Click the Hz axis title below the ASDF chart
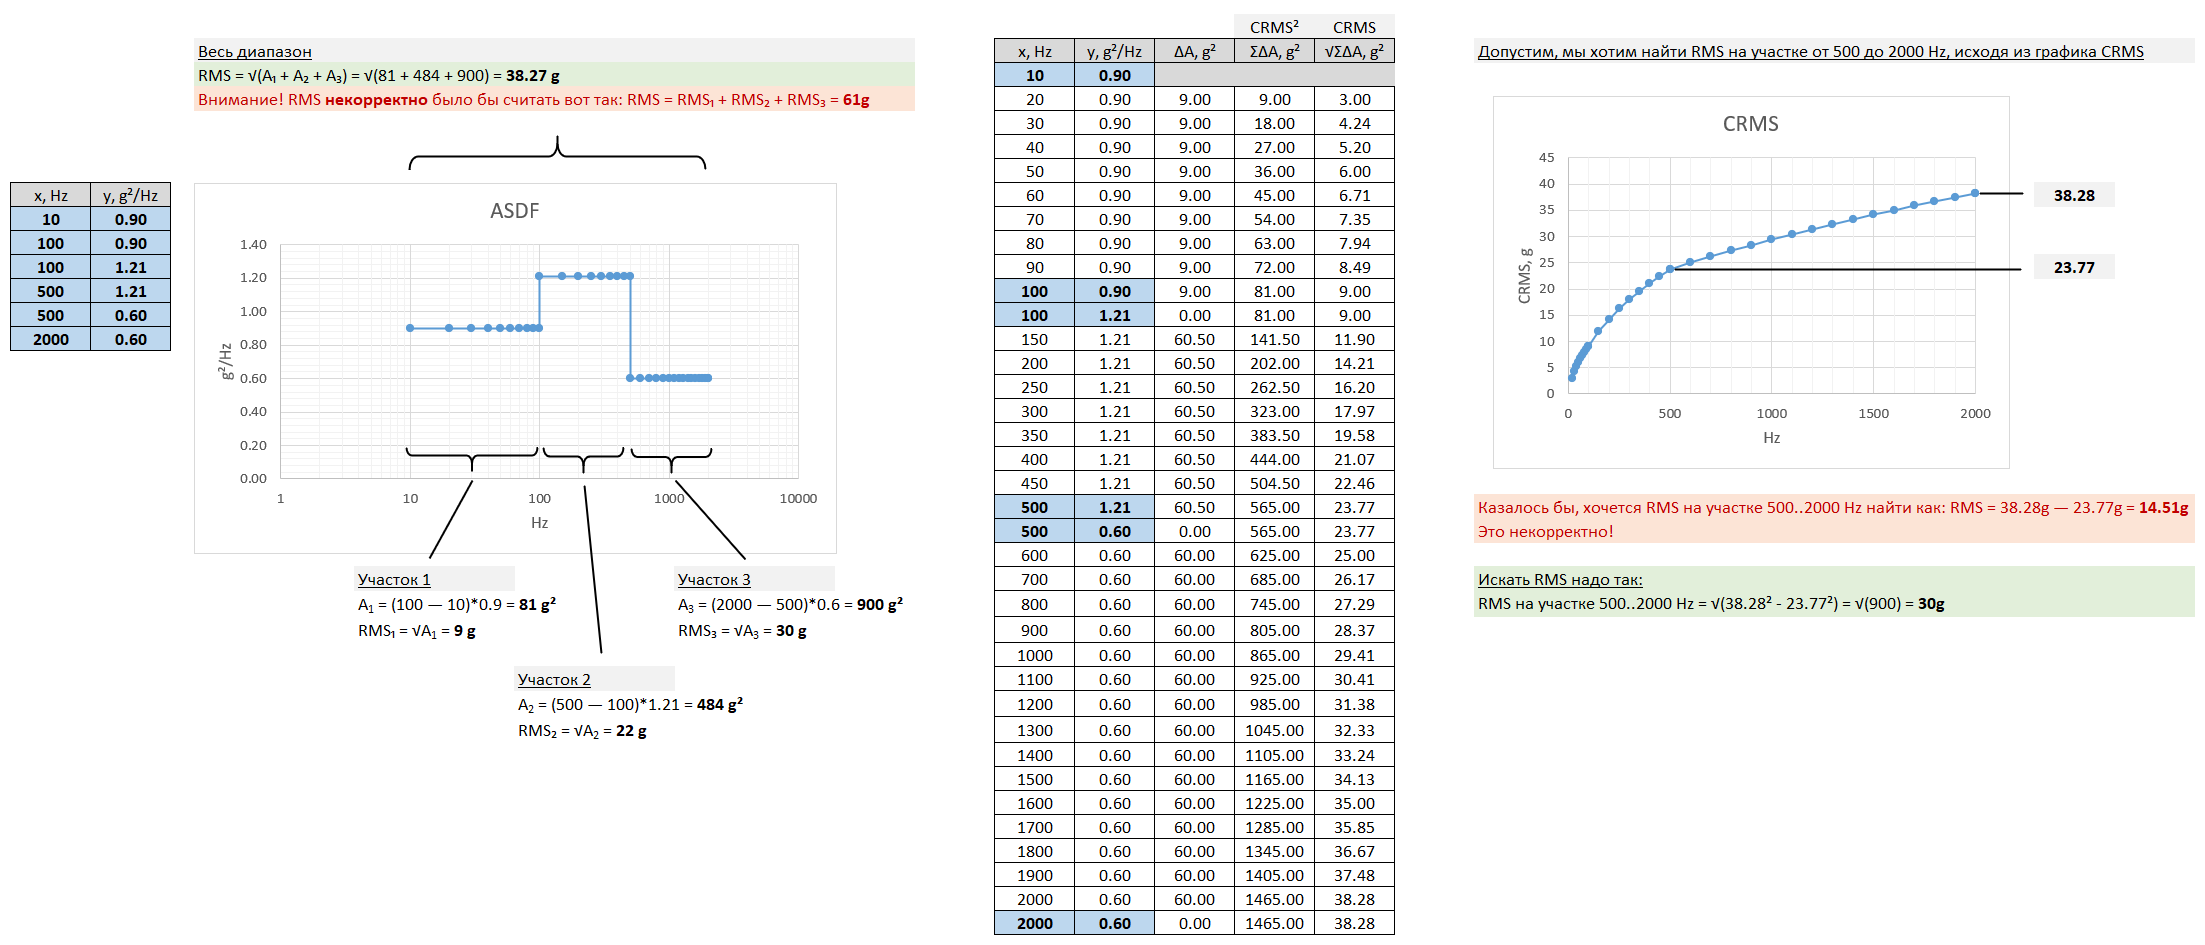Screen dimensions: 2205x945 click(539, 522)
